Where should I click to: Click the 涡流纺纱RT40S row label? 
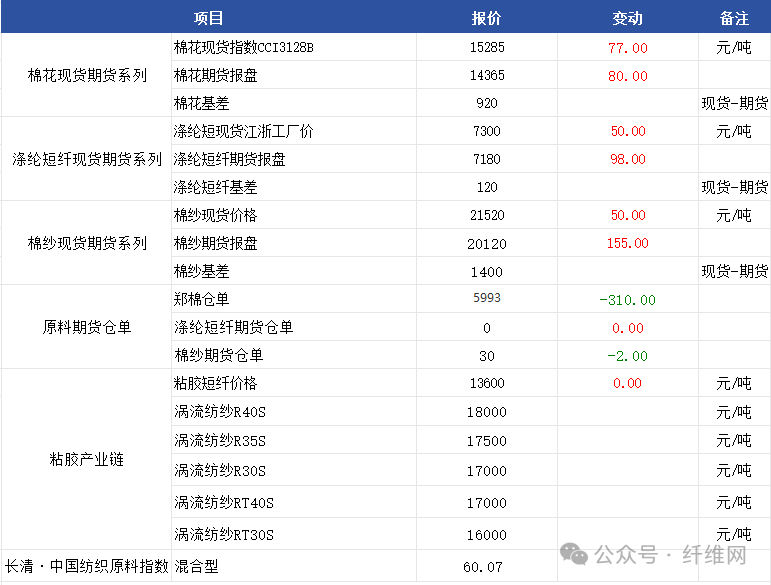point(224,502)
